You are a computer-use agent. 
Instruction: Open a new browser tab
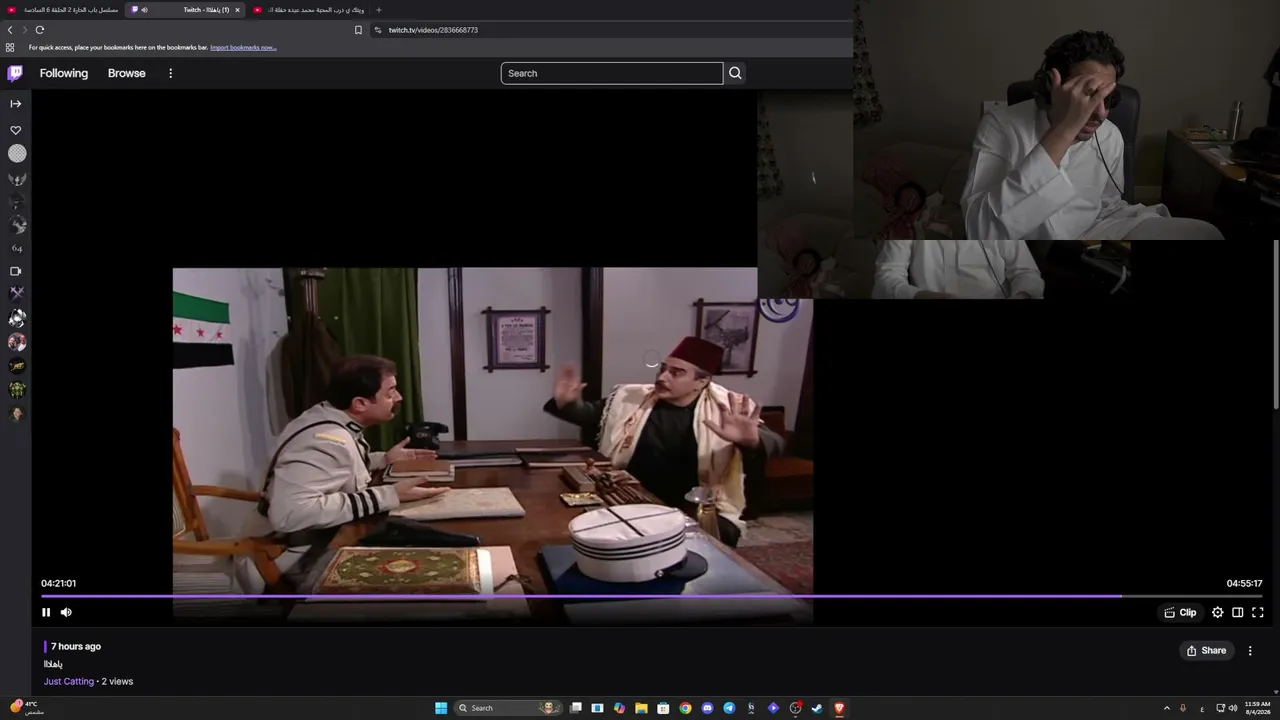pos(378,10)
